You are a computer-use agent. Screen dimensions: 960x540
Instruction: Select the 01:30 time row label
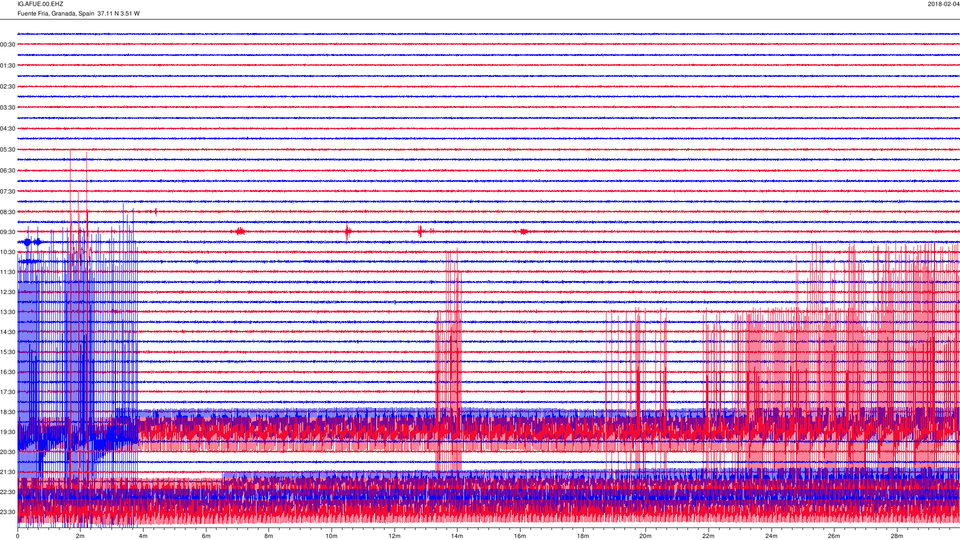(8, 66)
